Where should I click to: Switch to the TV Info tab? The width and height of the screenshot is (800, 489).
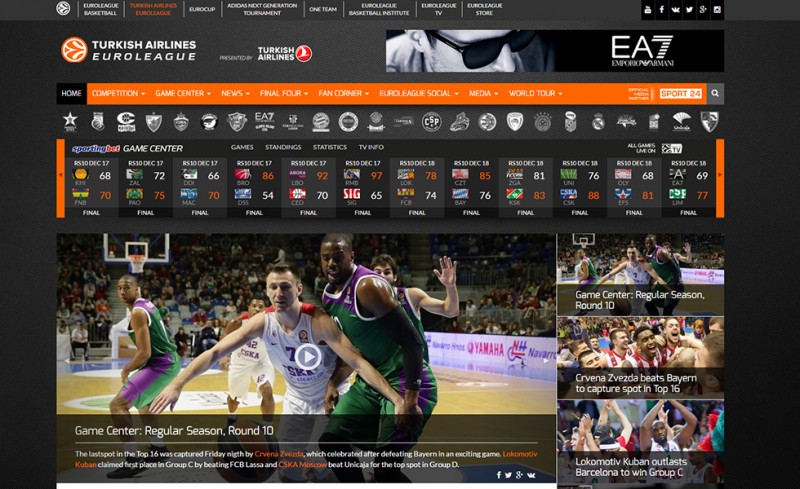tap(371, 147)
